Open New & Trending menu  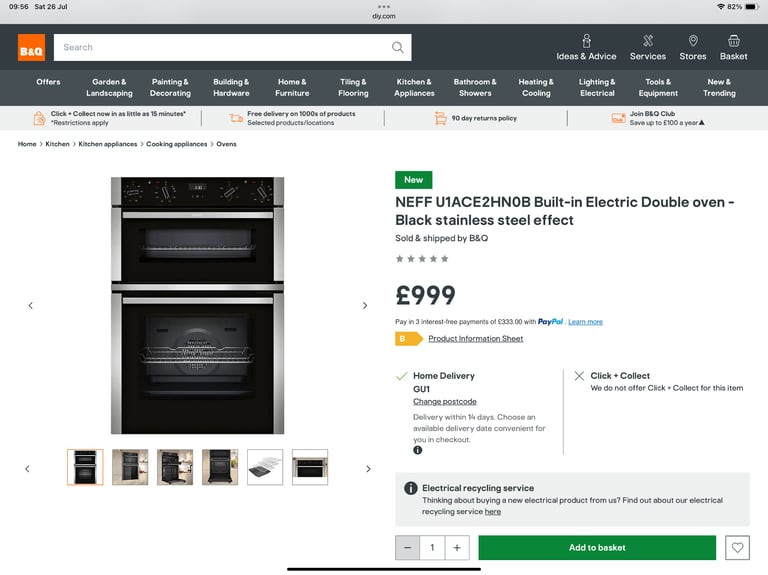[719, 87]
